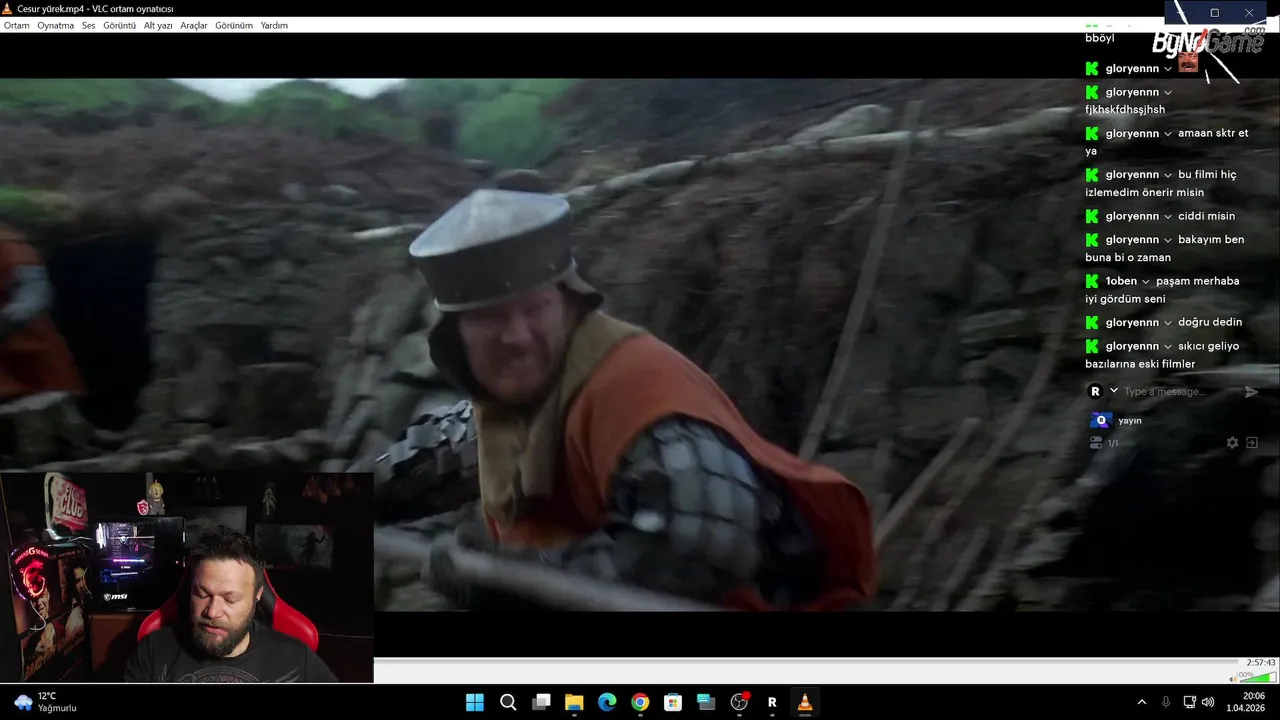This screenshot has height=720, width=1280.
Task: Open the Alt yazı menu
Action: click(x=158, y=25)
